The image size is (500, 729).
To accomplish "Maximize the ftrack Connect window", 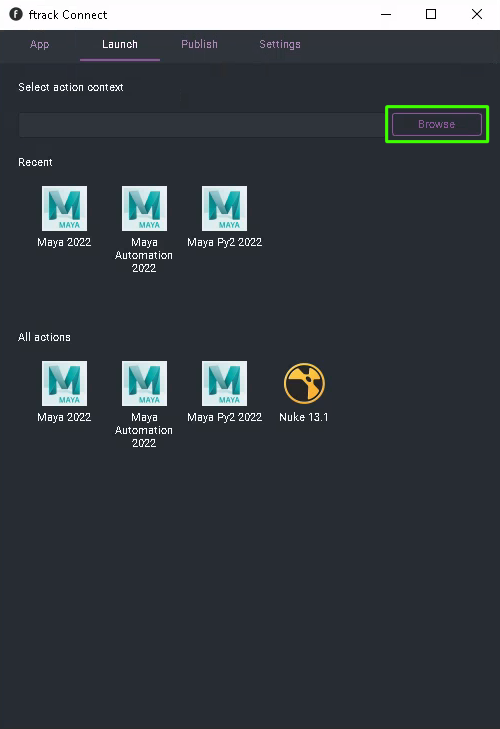I will pos(431,14).
